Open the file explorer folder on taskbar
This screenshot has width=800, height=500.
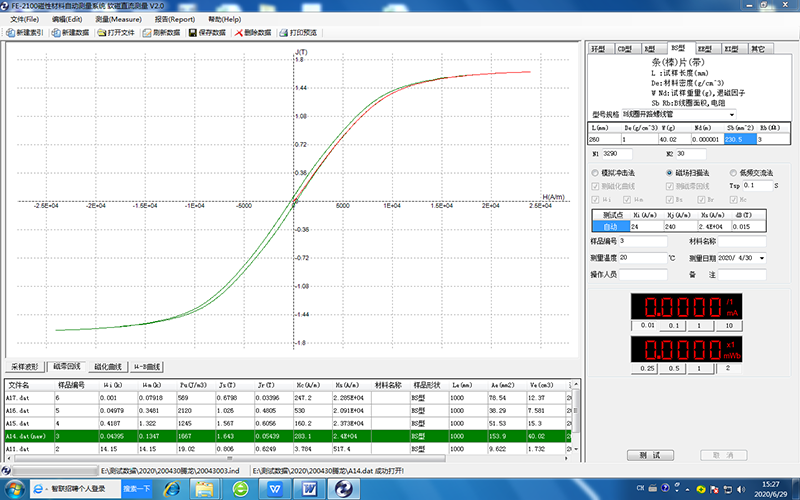pos(205,489)
